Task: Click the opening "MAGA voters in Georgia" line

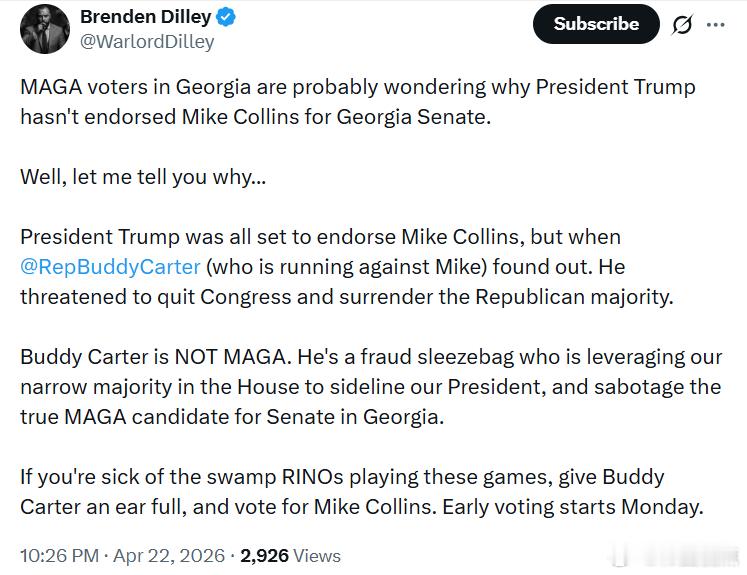Action: [x=357, y=86]
